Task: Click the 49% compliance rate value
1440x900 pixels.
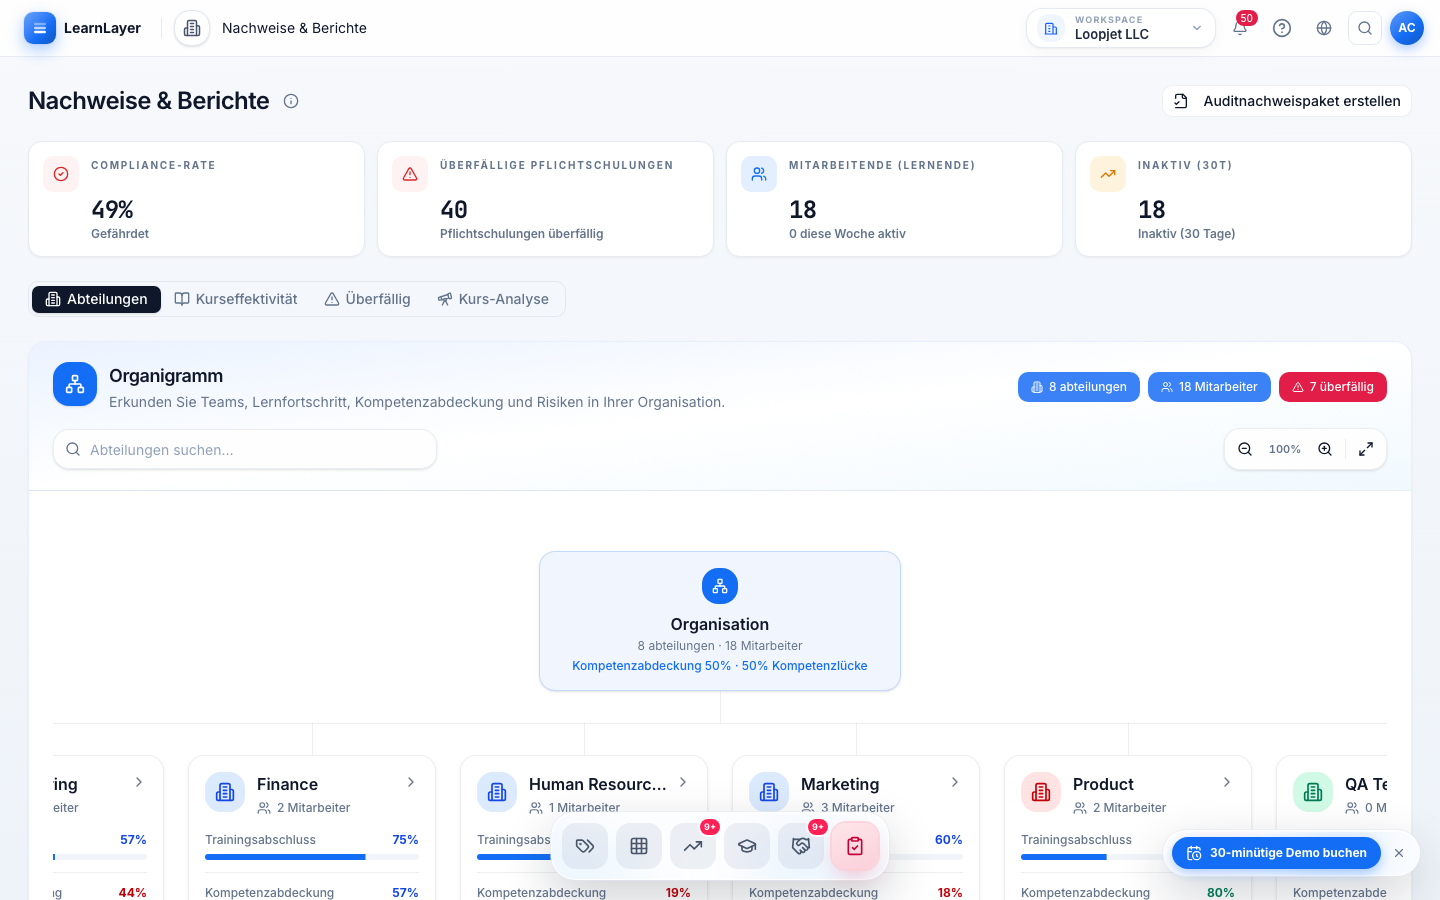Action: 112,209
